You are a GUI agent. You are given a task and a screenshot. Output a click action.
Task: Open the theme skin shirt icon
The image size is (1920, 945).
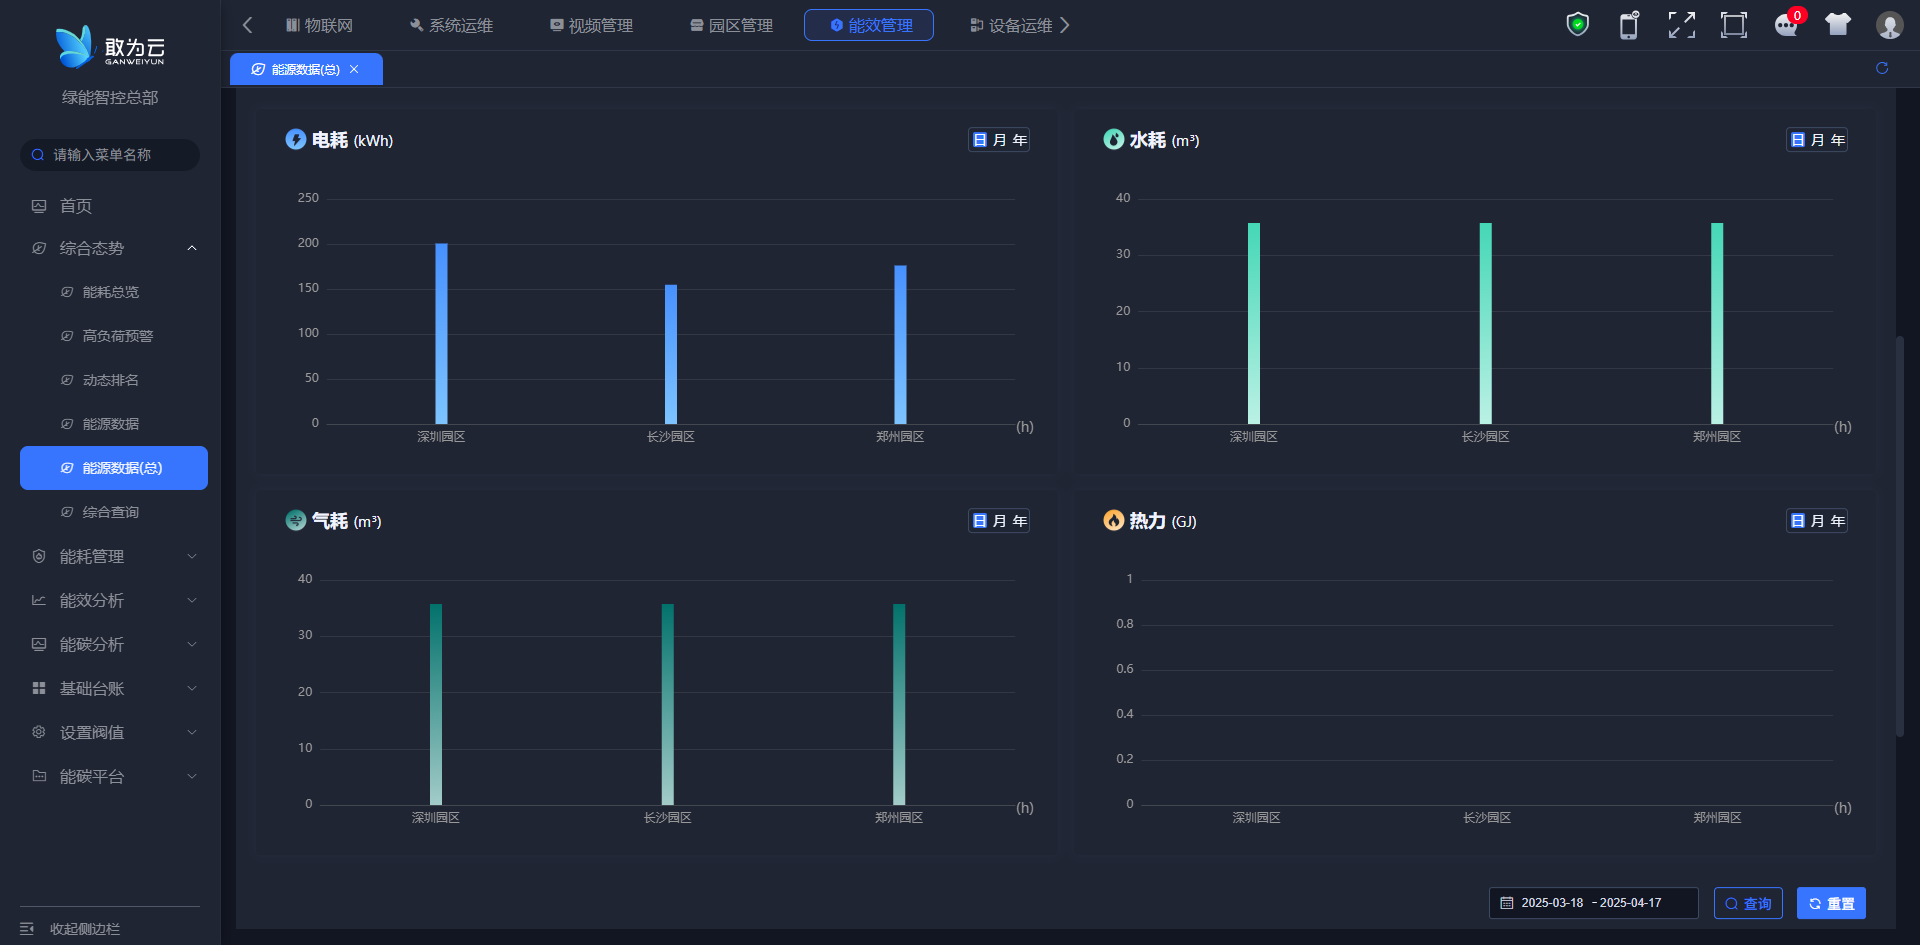1838,24
